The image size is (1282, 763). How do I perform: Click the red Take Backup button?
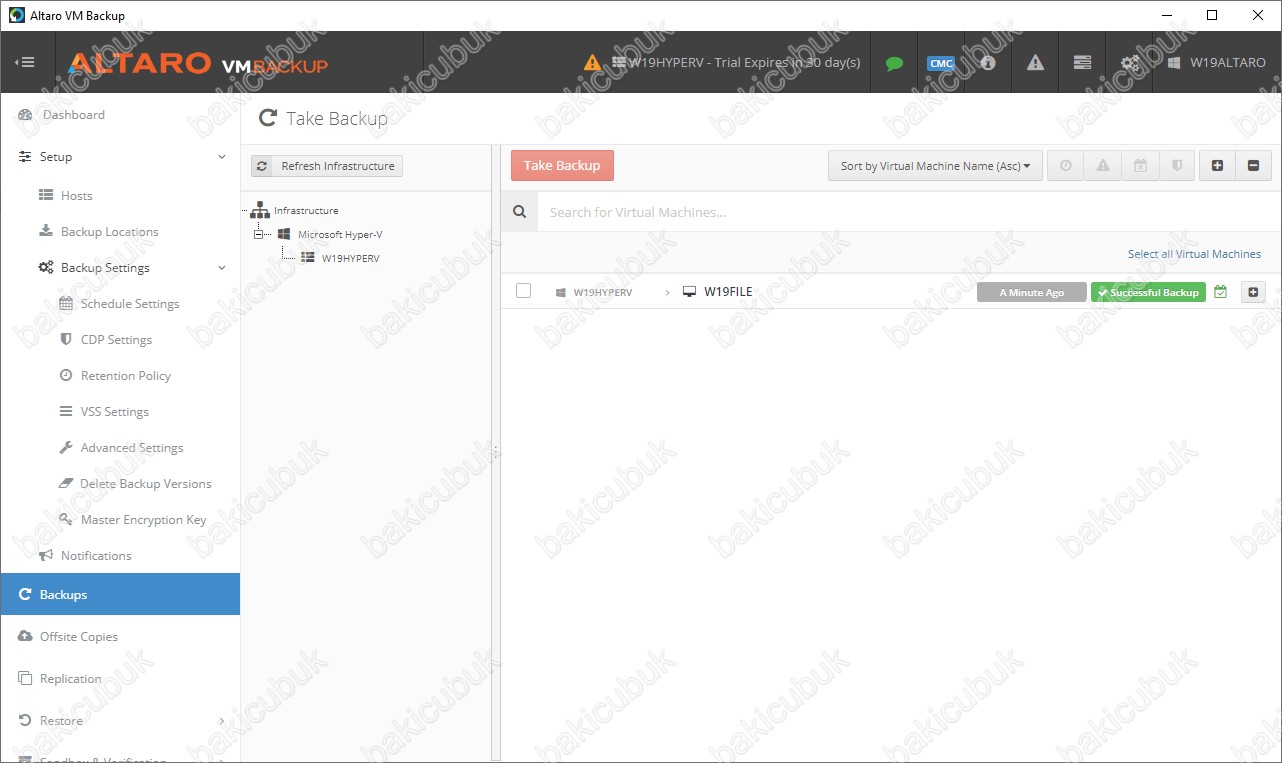click(562, 166)
